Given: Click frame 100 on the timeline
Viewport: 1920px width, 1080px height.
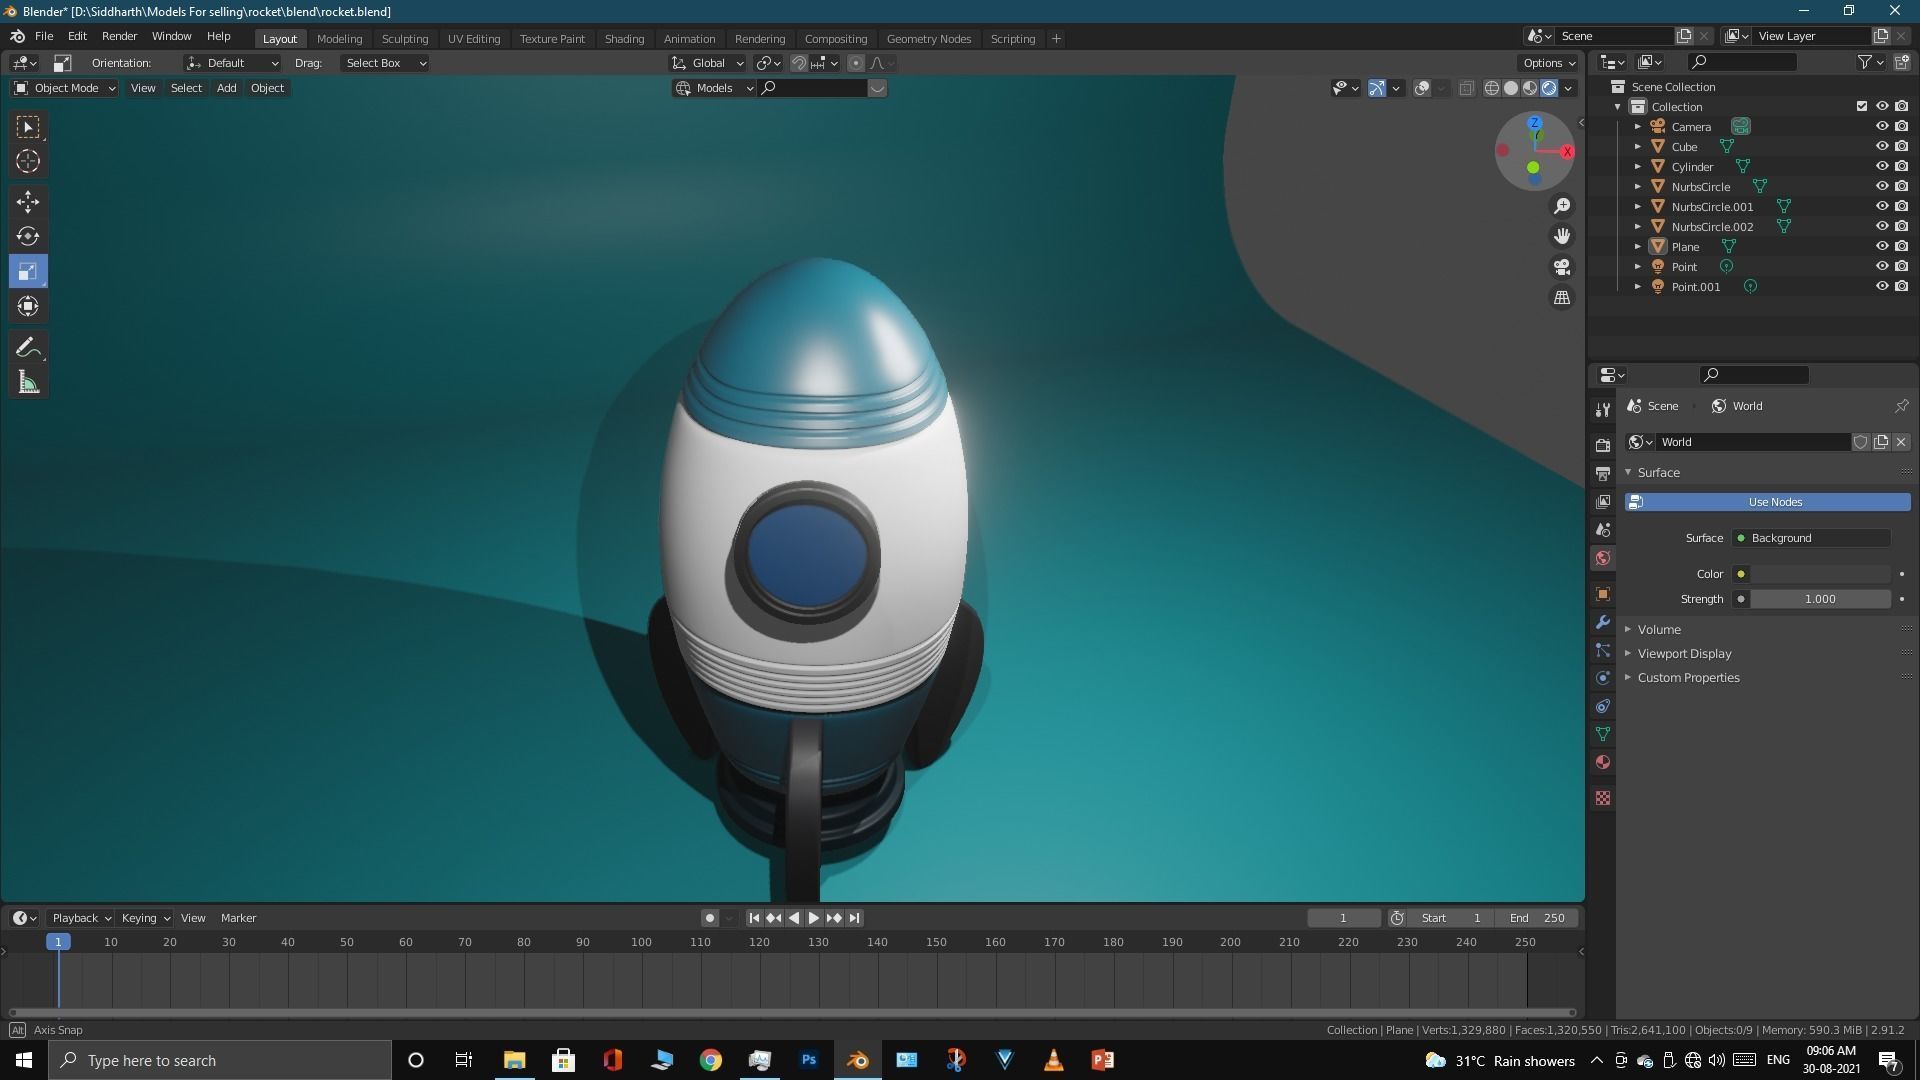Looking at the screenshot, I should coord(641,942).
